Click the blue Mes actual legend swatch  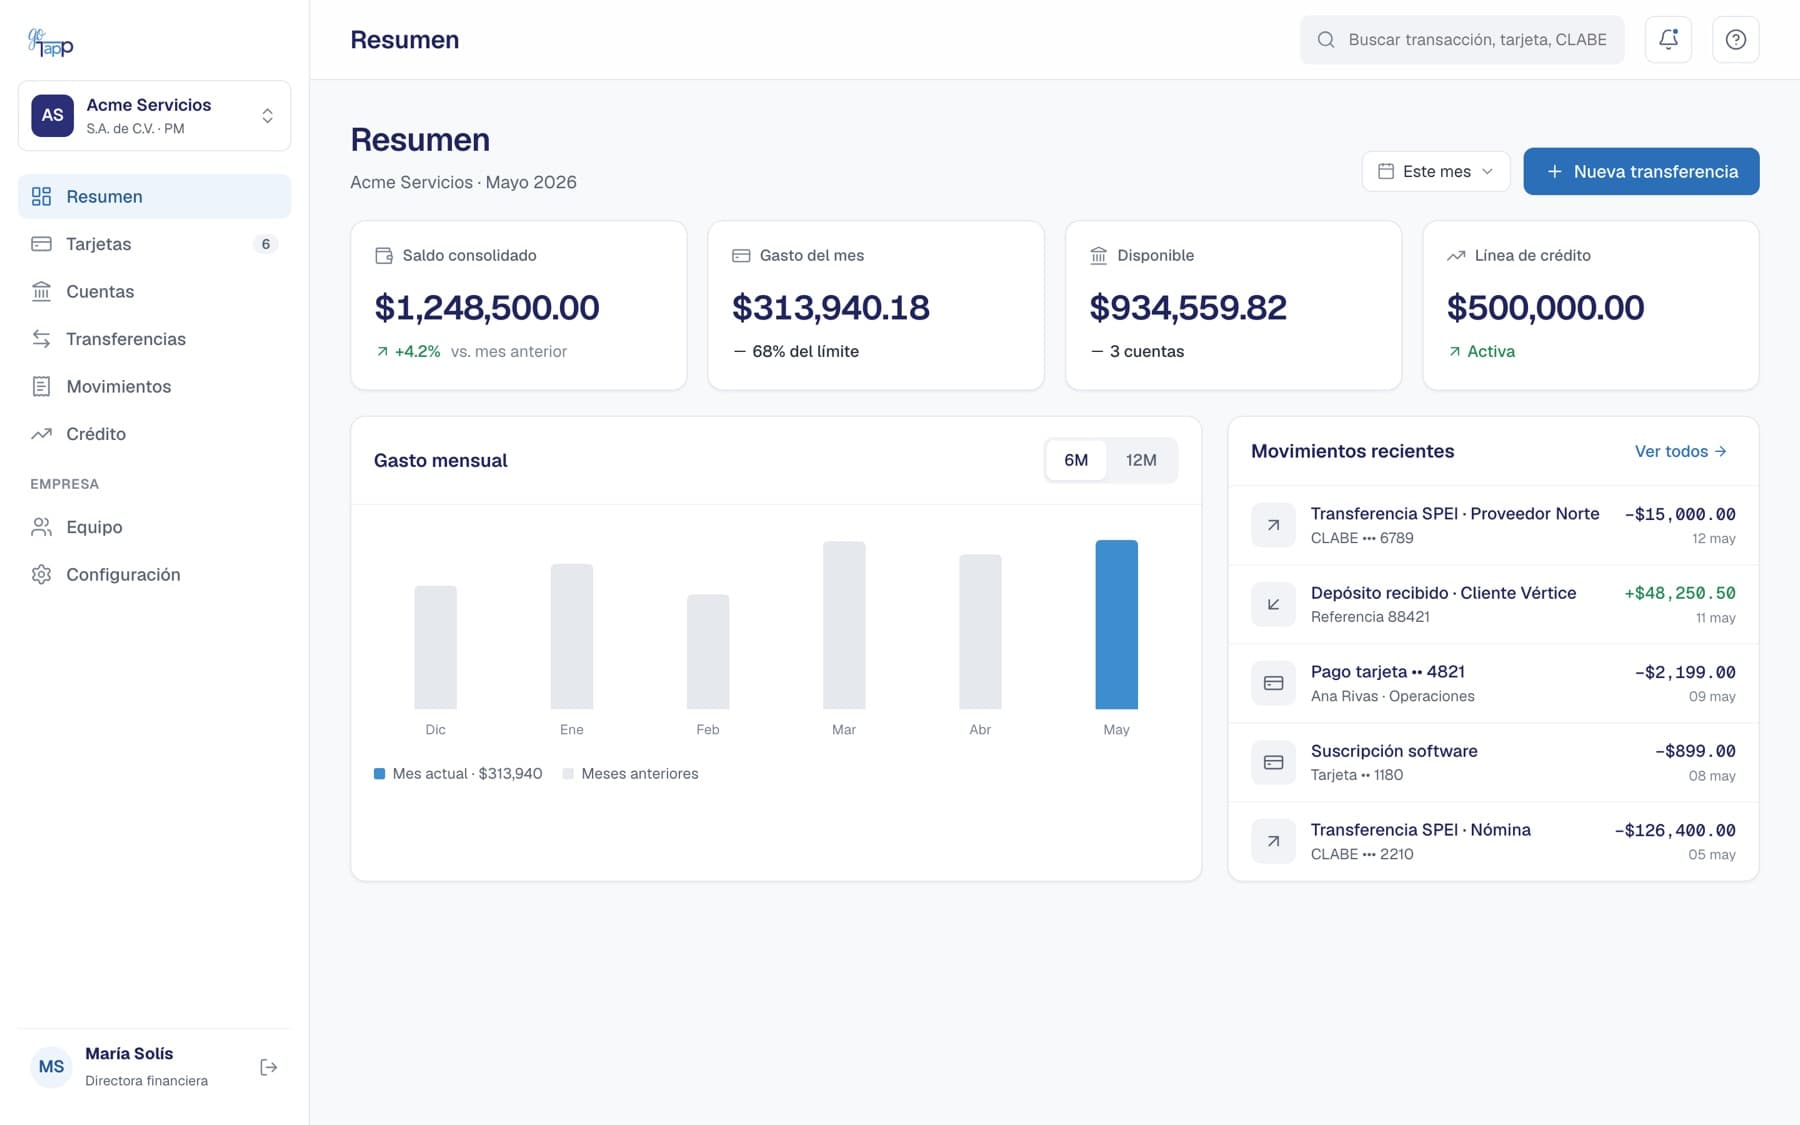coord(379,774)
